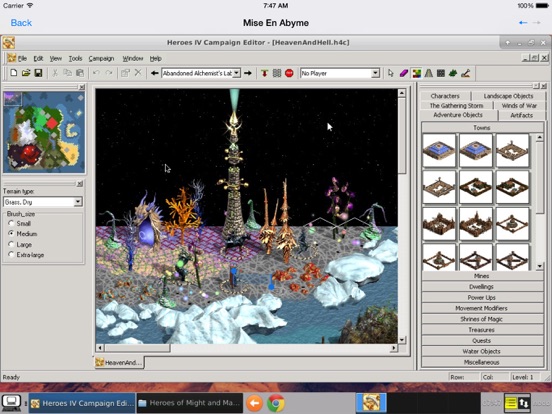The width and height of the screenshot is (552, 414).
Task: Open the View menu
Action: (x=56, y=58)
